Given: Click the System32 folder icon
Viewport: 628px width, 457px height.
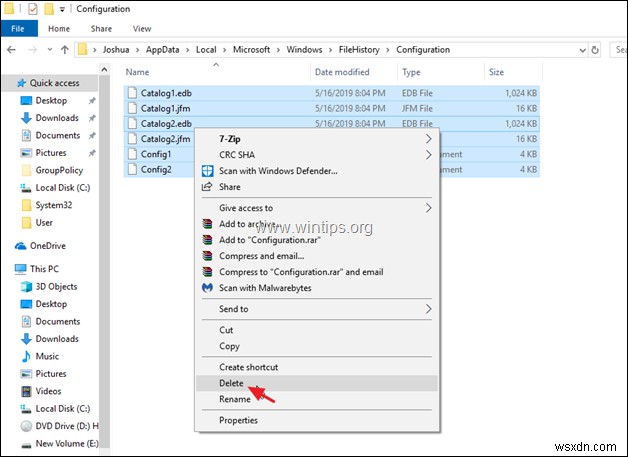Looking at the screenshot, I should pos(26,205).
